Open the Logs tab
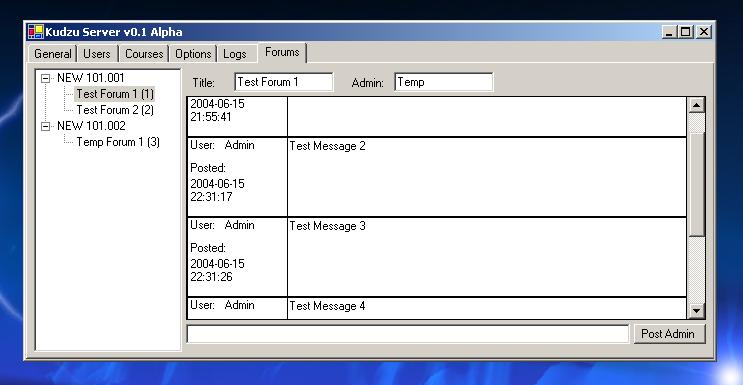Screen dimensions: 743x385 [235, 54]
